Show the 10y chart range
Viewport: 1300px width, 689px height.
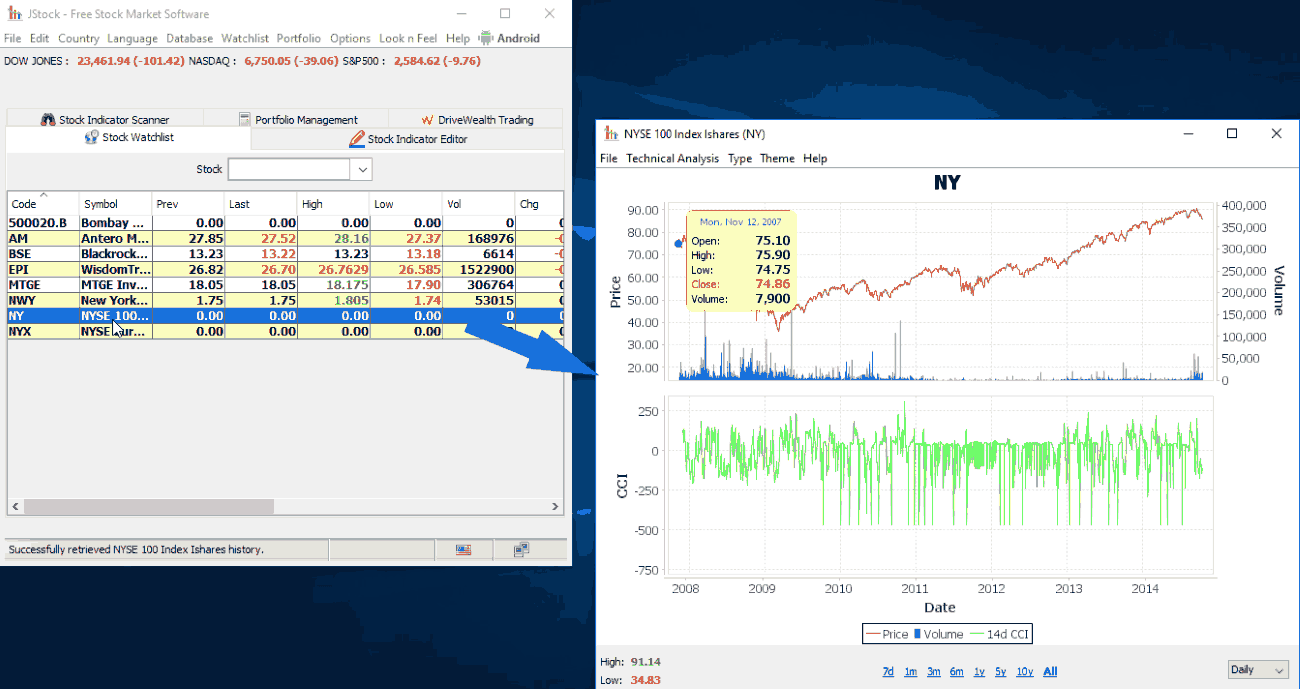click(x=1024, y=672)
